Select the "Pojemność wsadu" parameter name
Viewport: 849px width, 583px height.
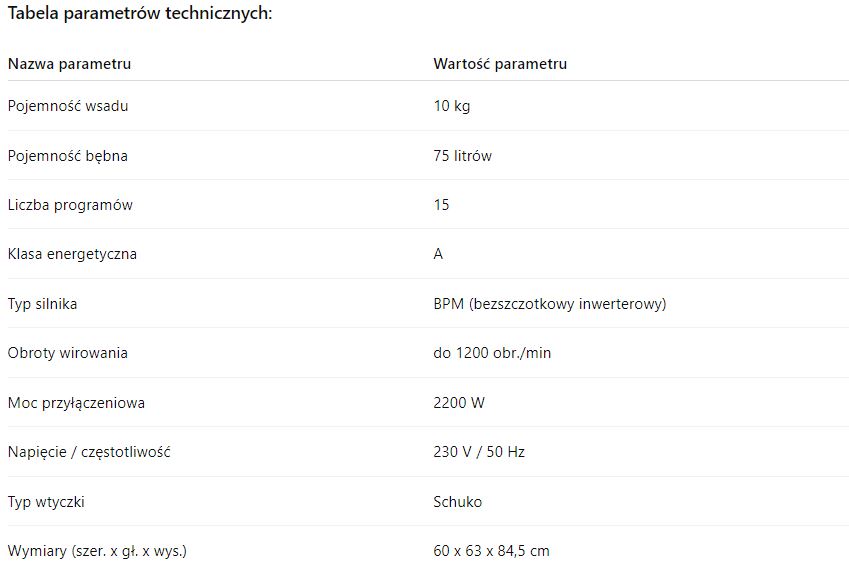click(x=68, y=106)
